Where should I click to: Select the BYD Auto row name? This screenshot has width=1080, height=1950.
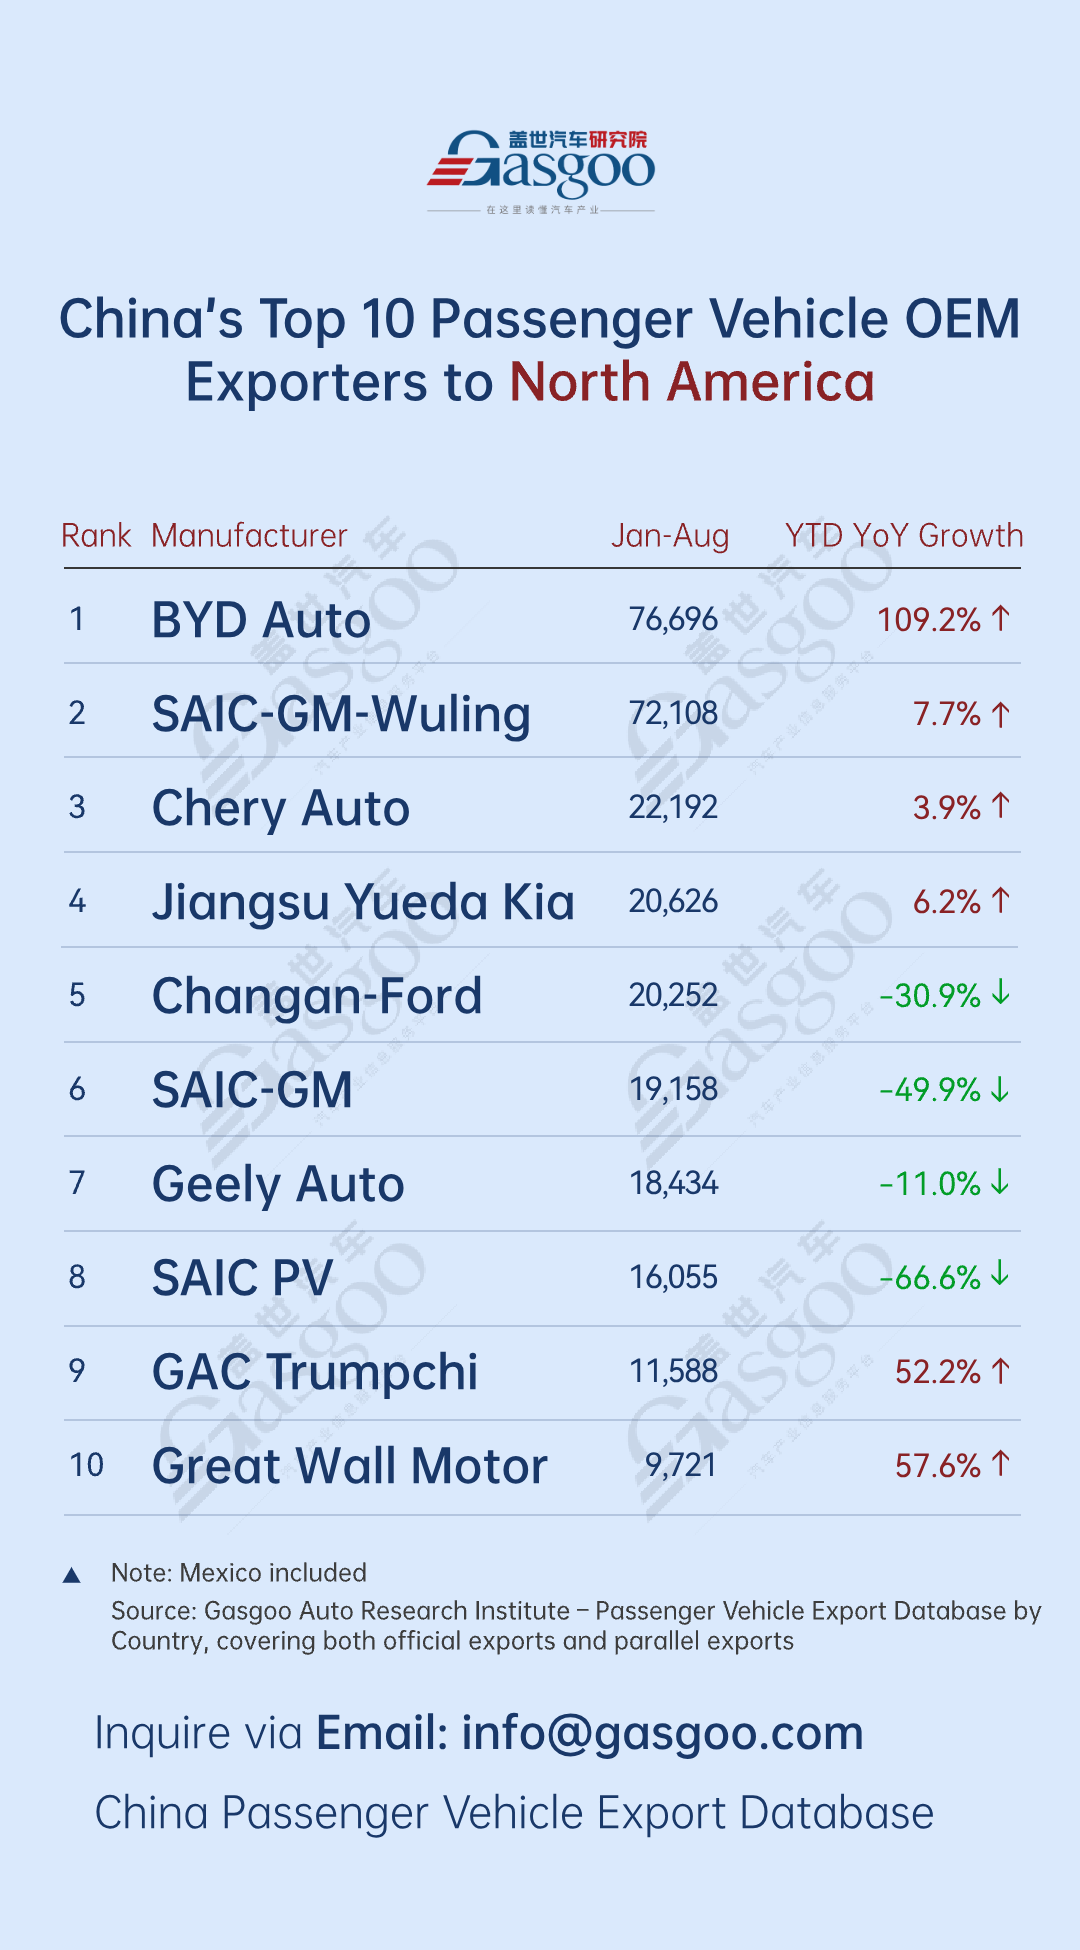coord(261,620)
